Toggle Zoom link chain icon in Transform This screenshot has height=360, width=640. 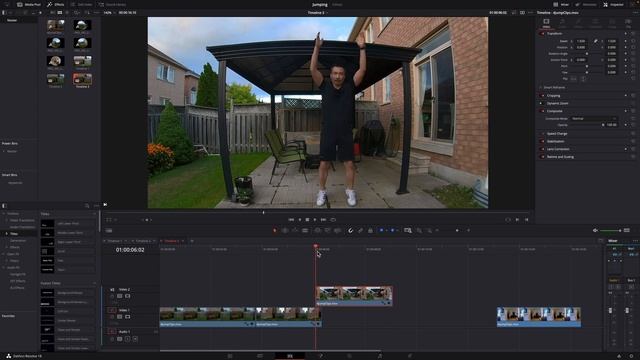click(x=596, y=41)
